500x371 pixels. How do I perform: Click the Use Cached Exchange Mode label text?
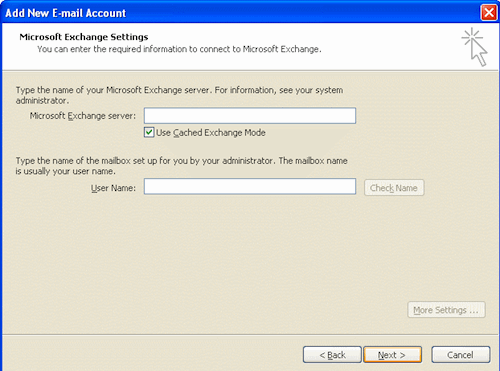pyautogui.click(x=211, y=133)
